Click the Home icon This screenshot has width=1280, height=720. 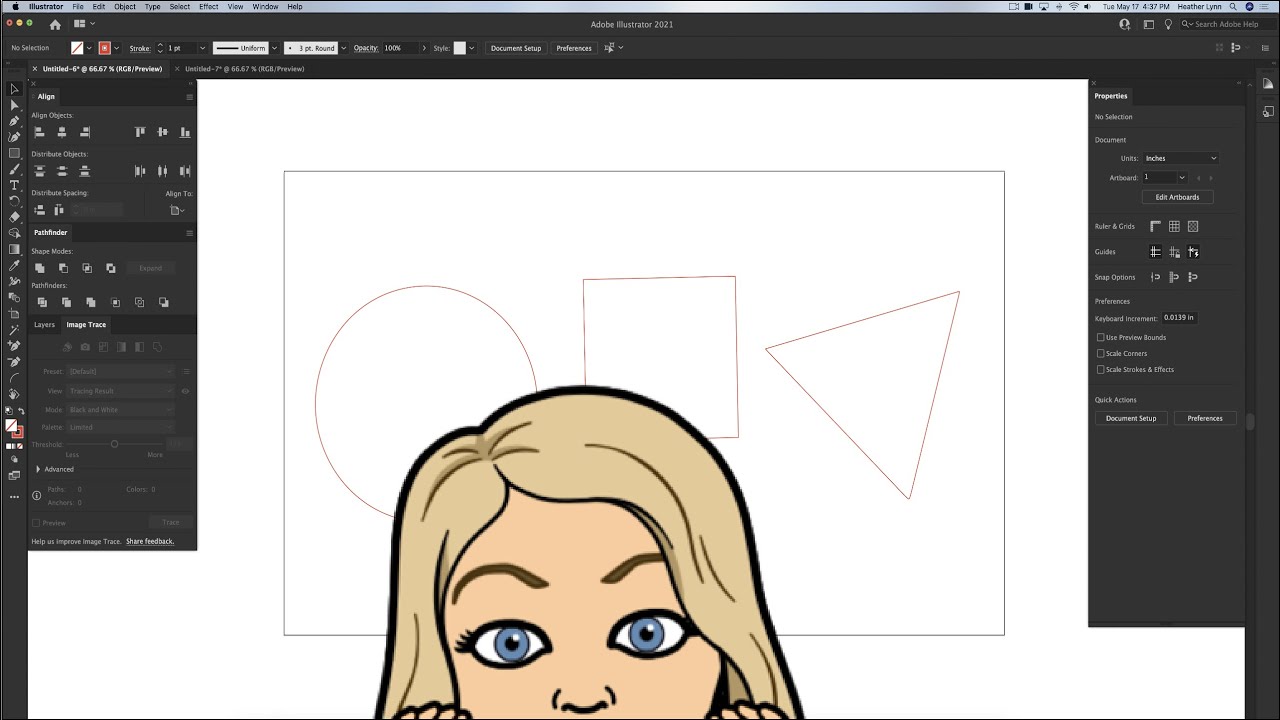click(55, 24)
